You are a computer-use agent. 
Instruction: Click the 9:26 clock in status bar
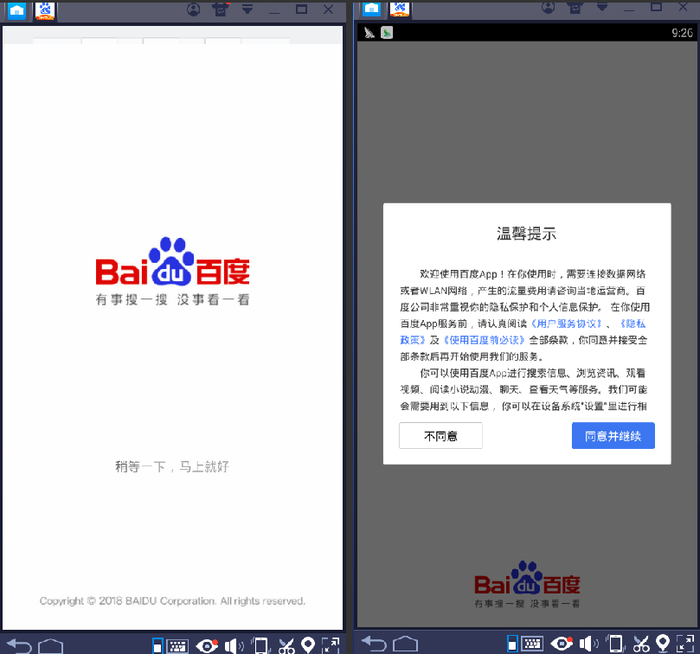682,33
